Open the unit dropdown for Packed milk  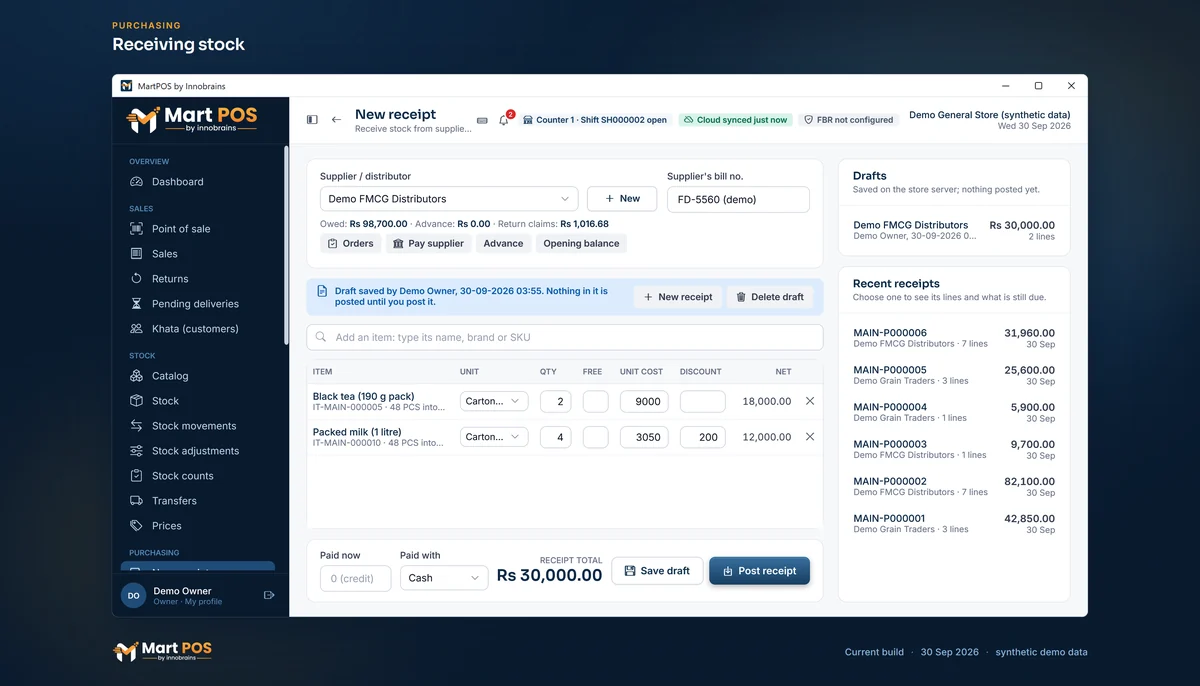[x=494, y=437]
